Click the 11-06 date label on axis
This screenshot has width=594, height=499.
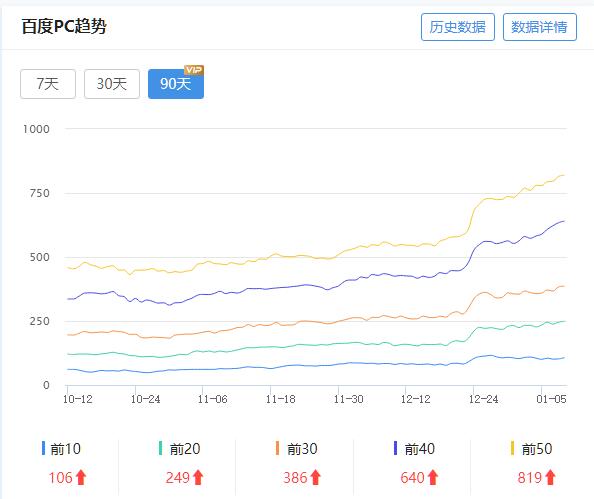point(213,399)
